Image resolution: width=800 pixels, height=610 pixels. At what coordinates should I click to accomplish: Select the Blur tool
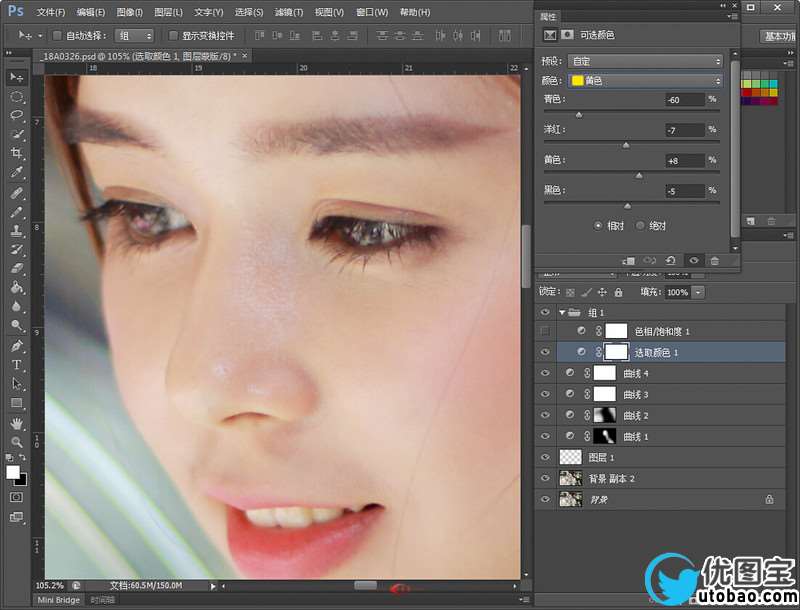point(16,306)
